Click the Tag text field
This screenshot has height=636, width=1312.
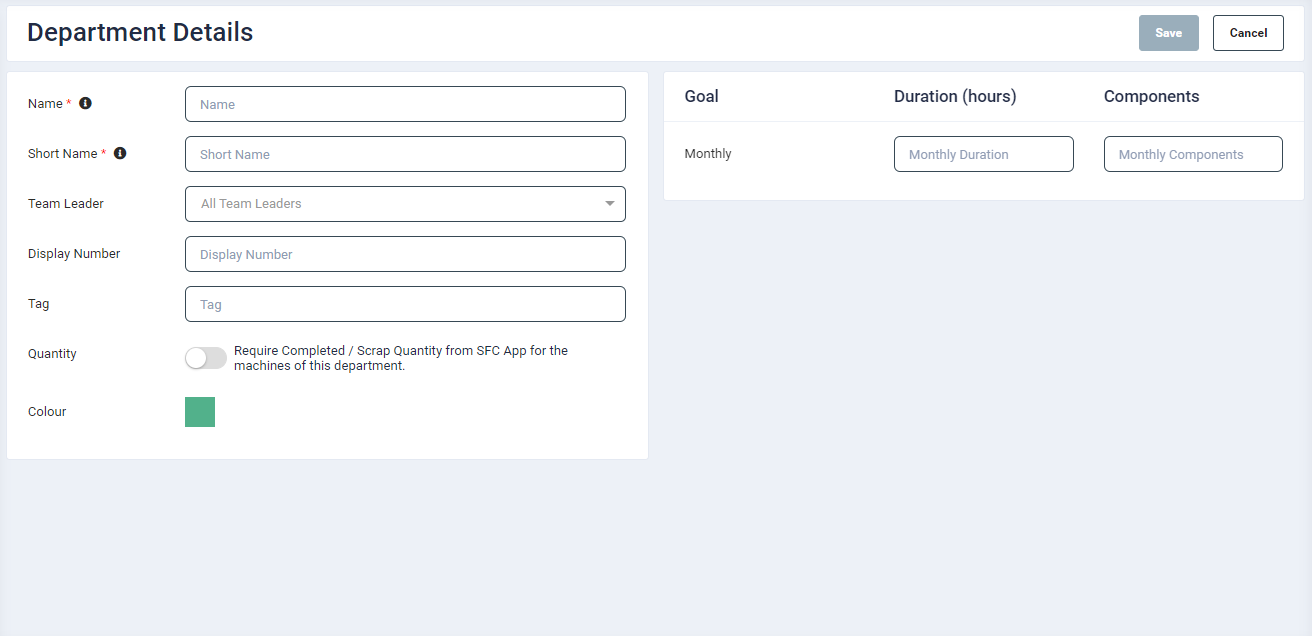pyautogui.click(x=405, y=304)
